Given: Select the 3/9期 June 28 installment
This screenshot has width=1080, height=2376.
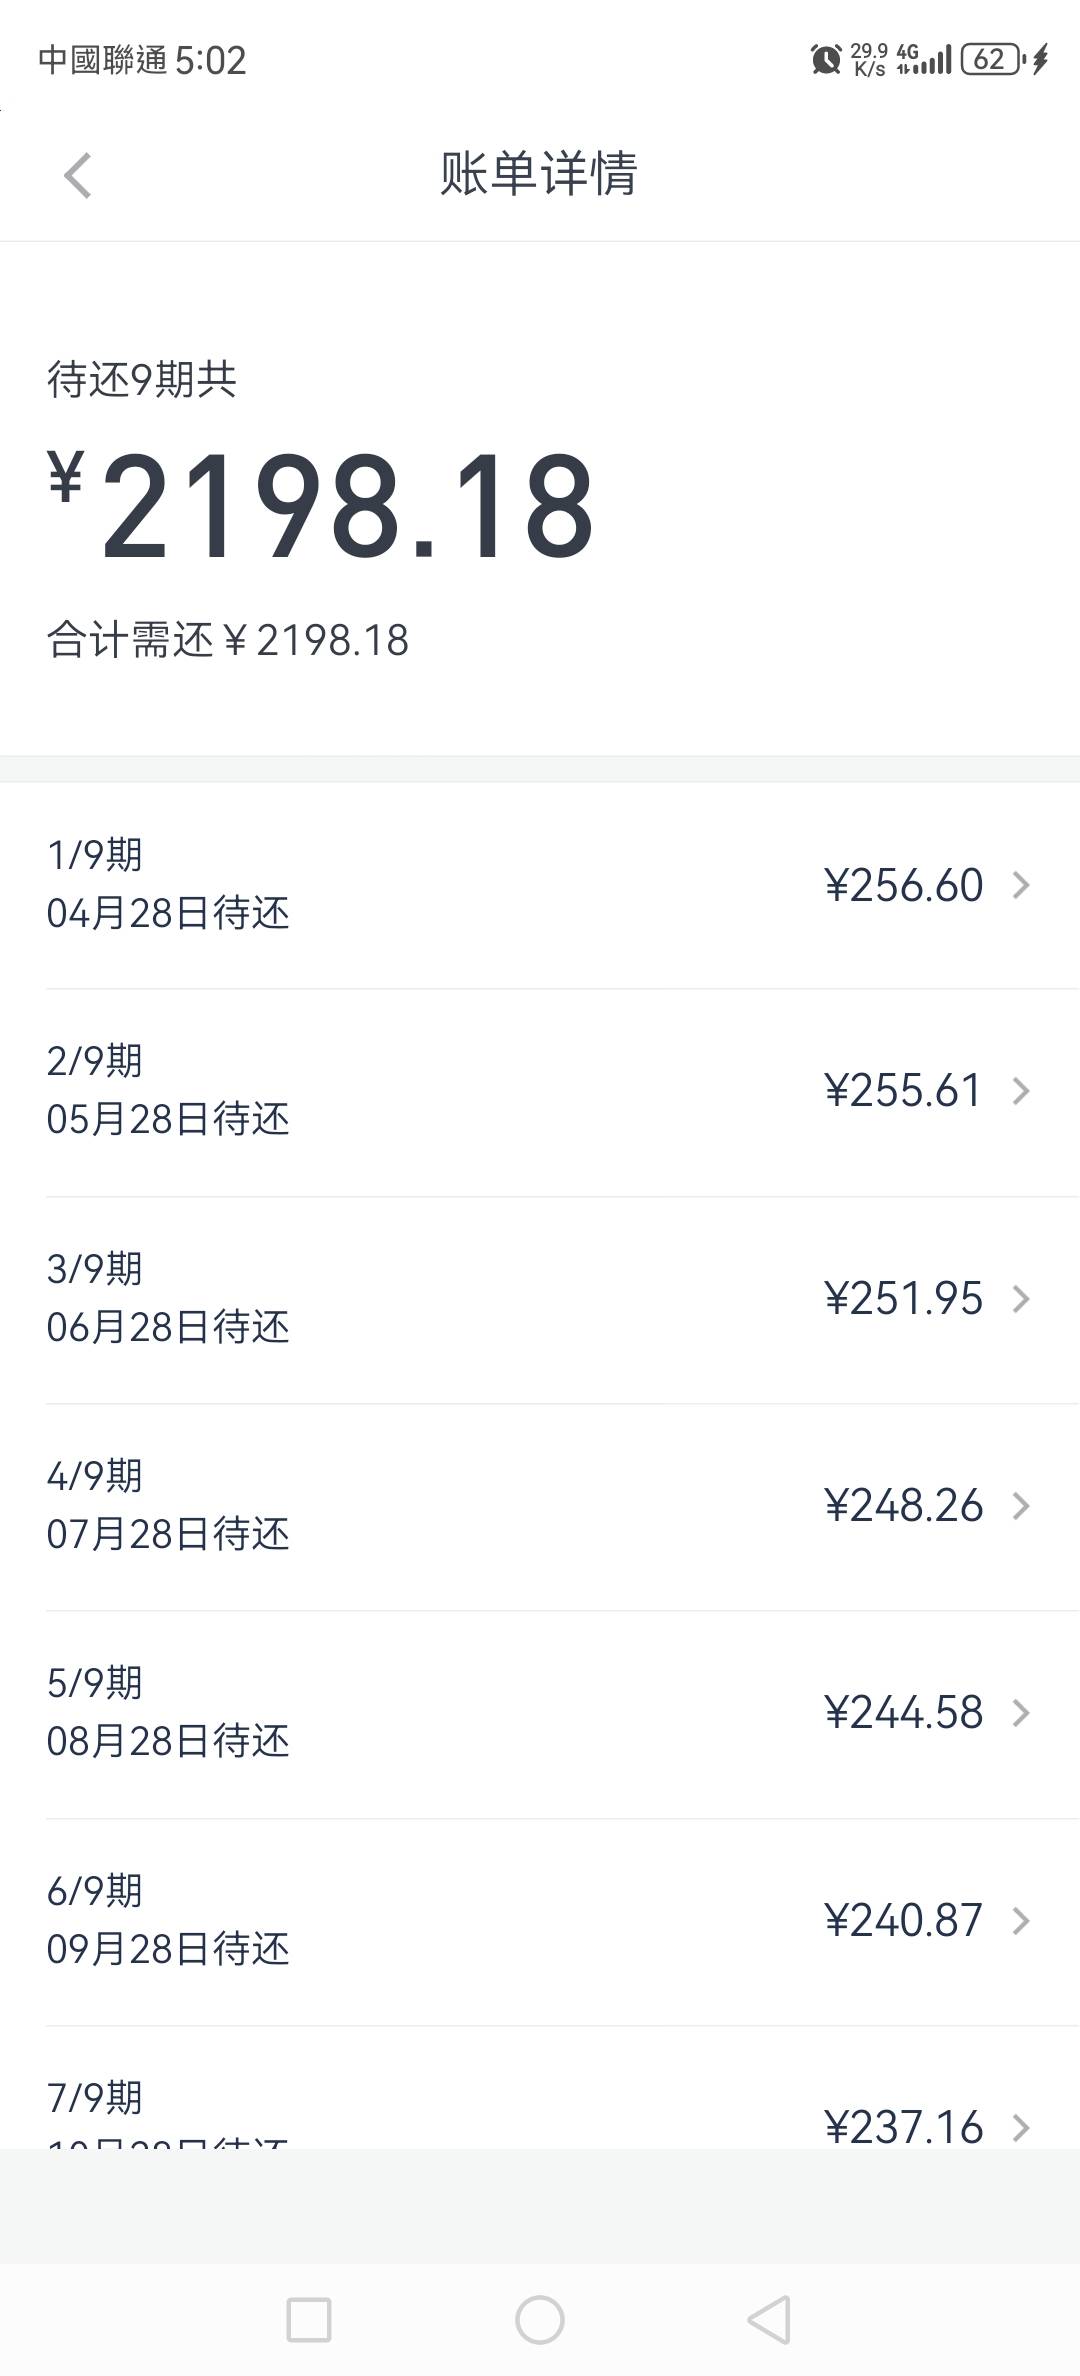Looking at the screenshot, I should 168,1299.
